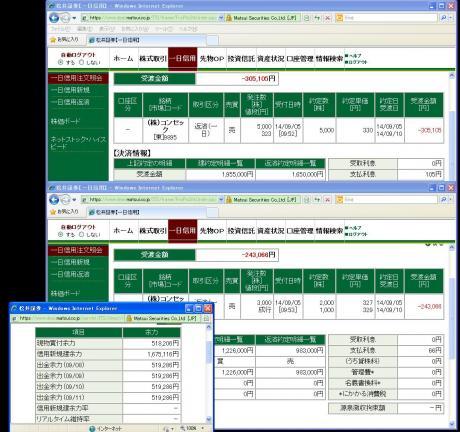Open Favorites with the star icon in the lower window

point(53,212)
